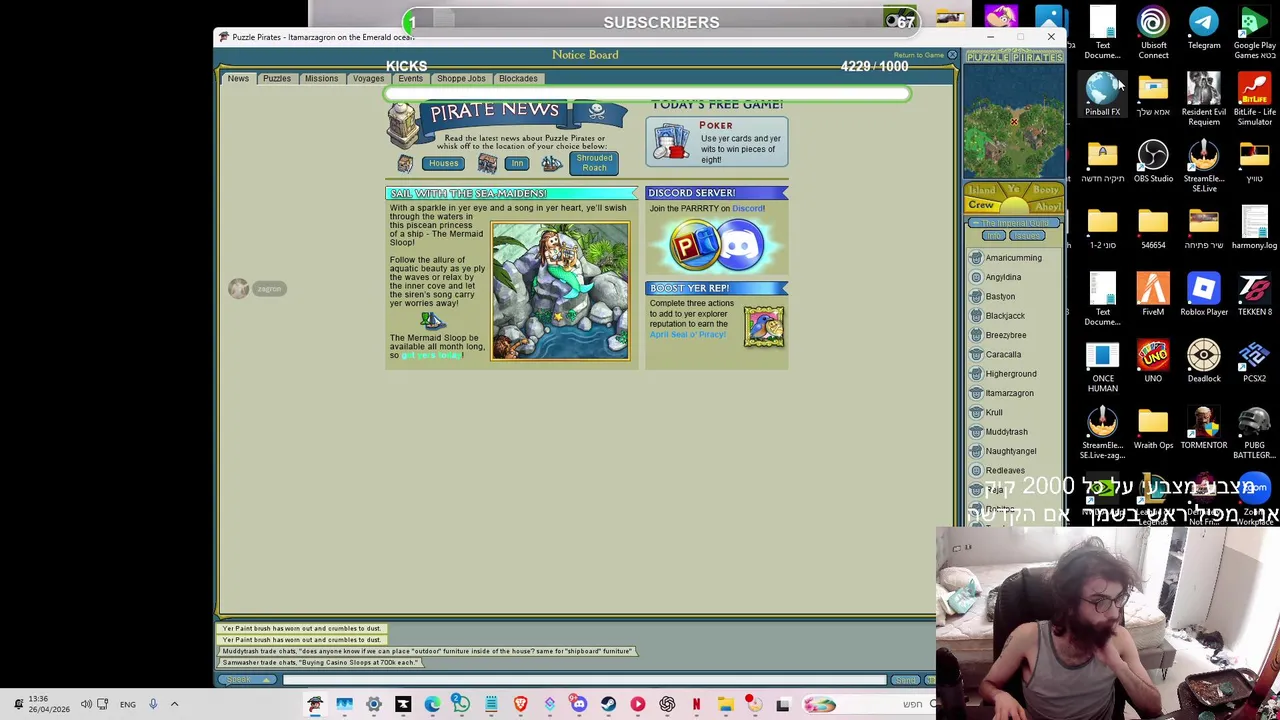Click the bird trophy portrait icon
Image resolution: width=1280 pixels, height=720 pixels.
pyautogui.click(x=763, y=326)
